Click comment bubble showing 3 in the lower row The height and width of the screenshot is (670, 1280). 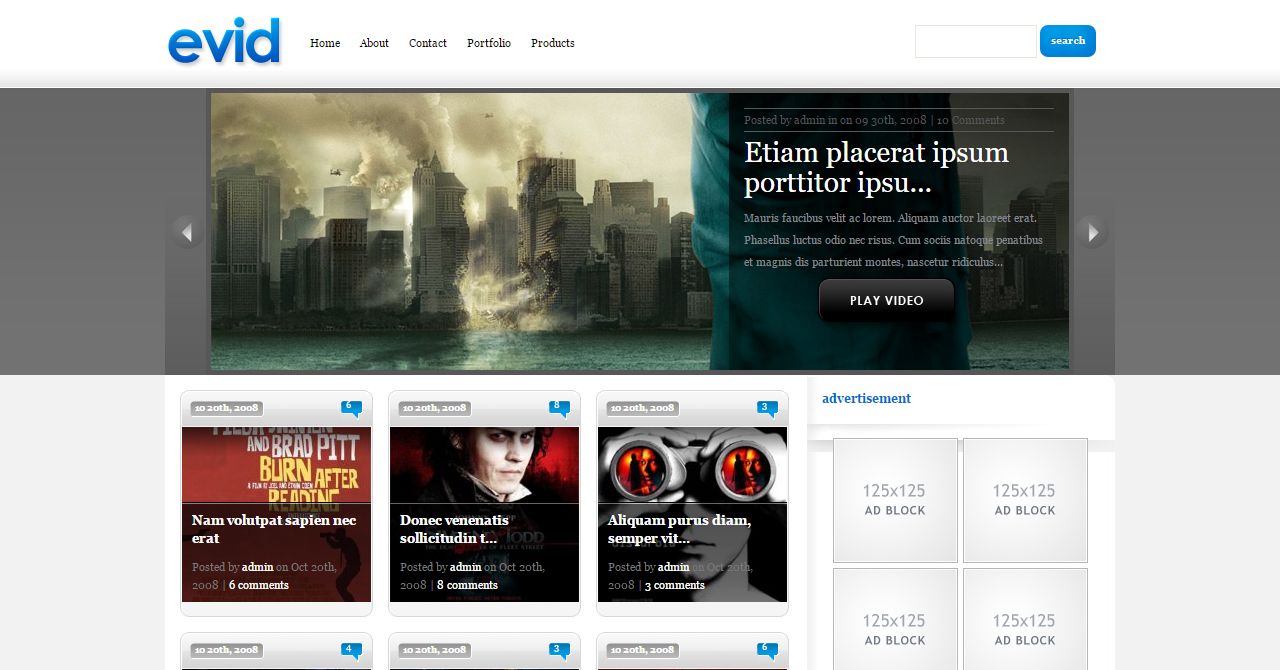click(x=559, y=650)
